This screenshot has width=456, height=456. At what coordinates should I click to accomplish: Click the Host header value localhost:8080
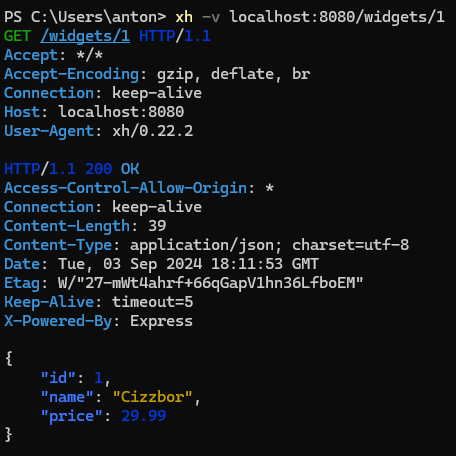(121, 112)
